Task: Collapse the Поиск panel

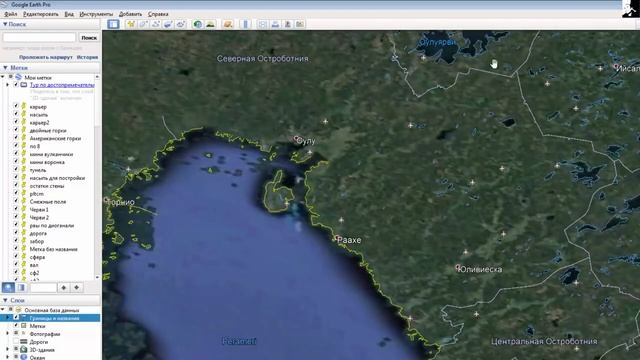Action: [5, 24]
